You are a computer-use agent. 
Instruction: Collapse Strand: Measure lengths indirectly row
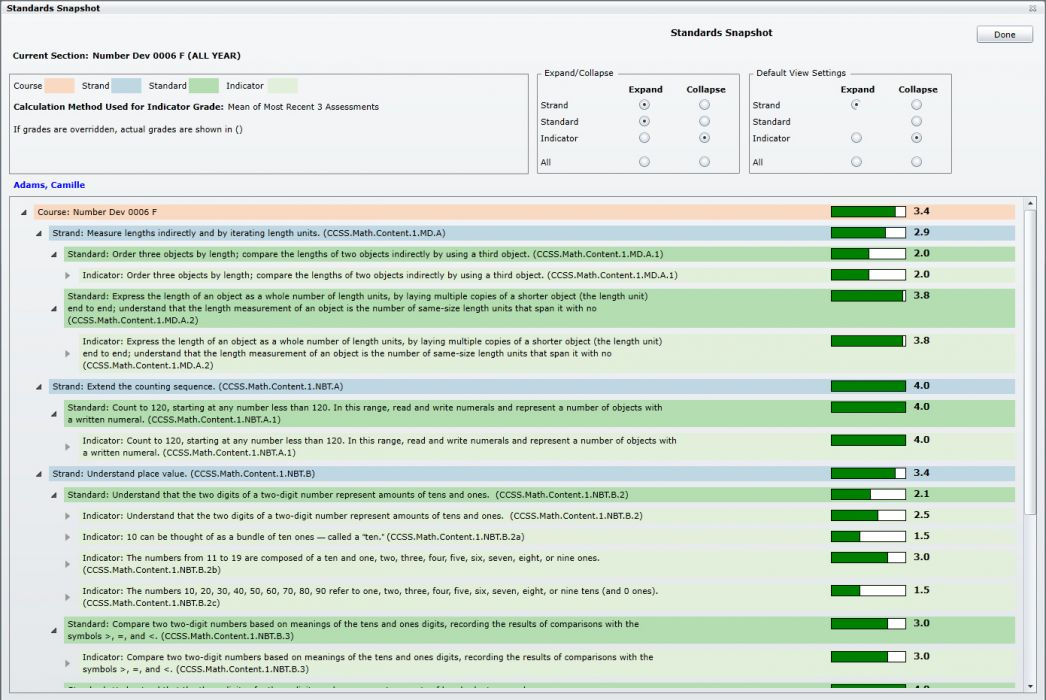coord(39,234)
